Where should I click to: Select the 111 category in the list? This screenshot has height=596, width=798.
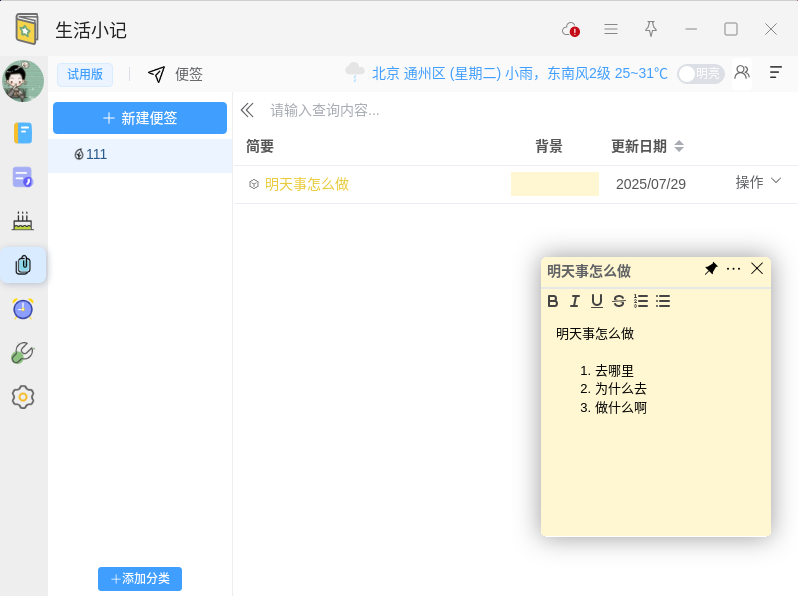pyautogui.click(x=140, y=155)
